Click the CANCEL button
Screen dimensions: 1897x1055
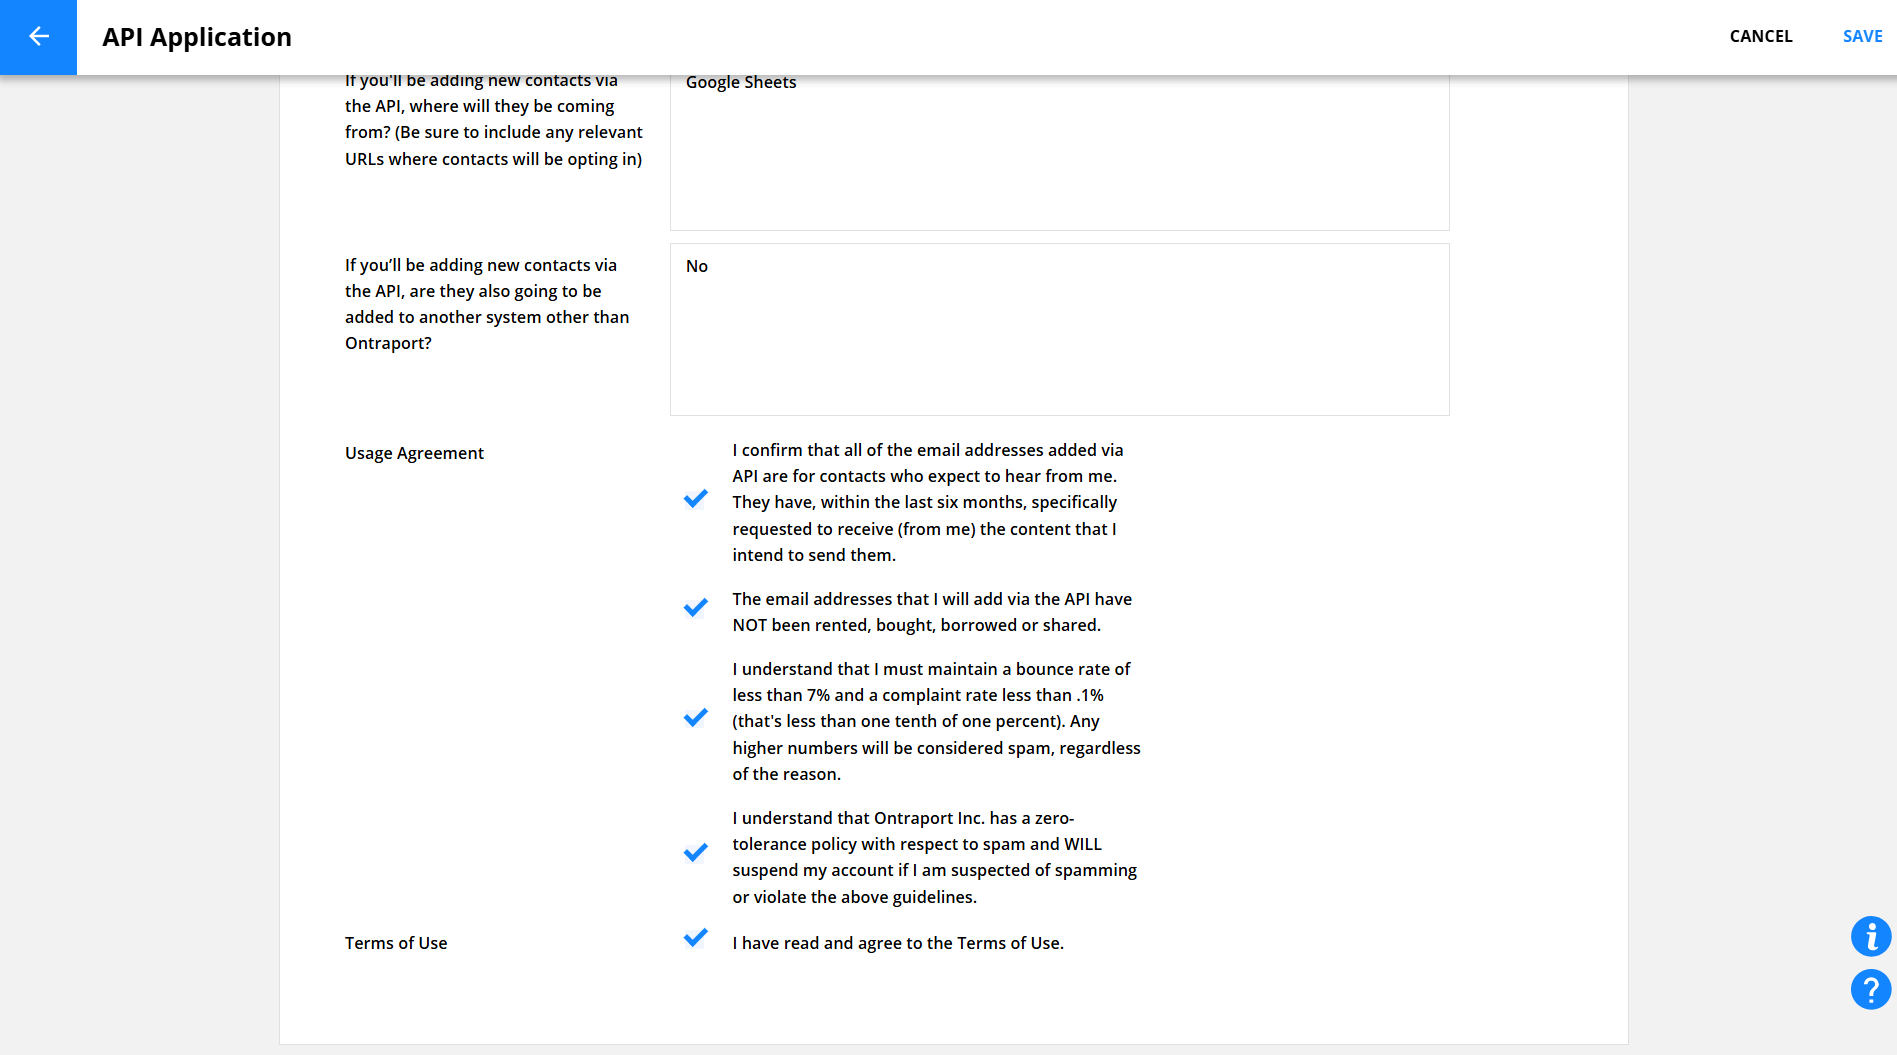(1760, 37)
